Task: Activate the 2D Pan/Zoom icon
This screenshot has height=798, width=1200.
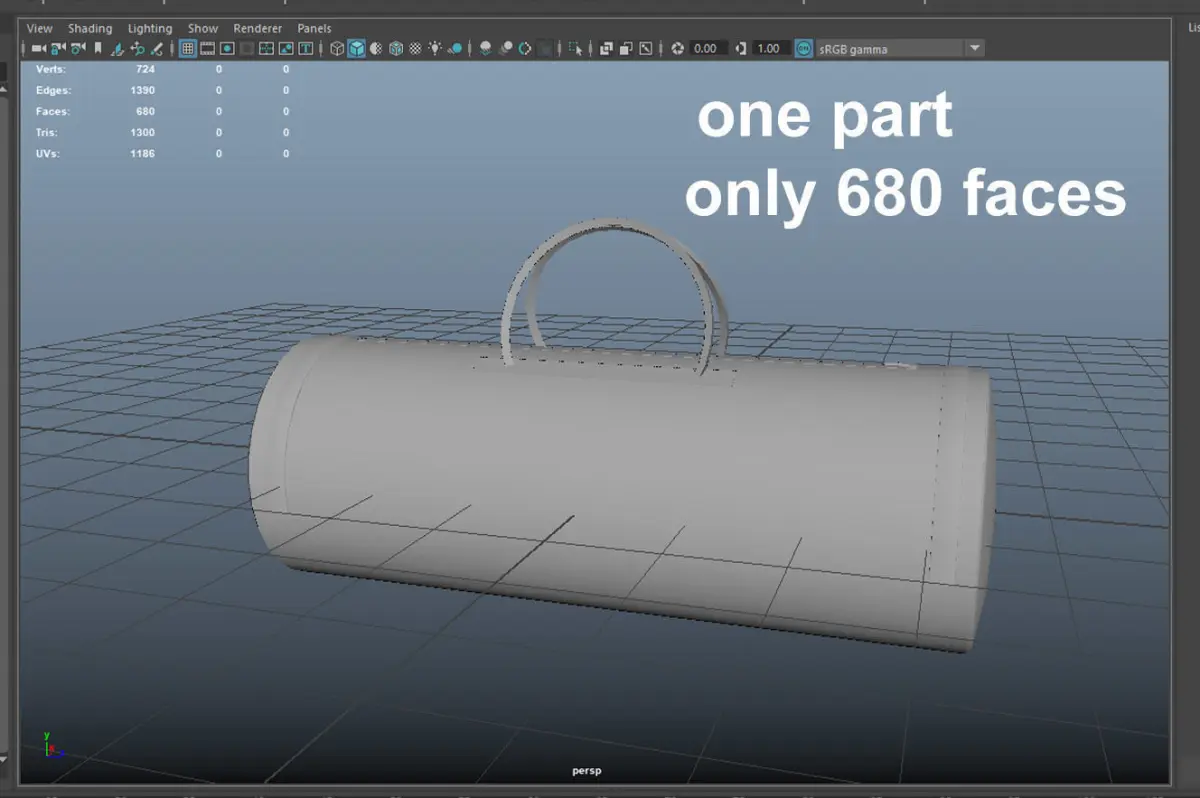Action: 137,48
